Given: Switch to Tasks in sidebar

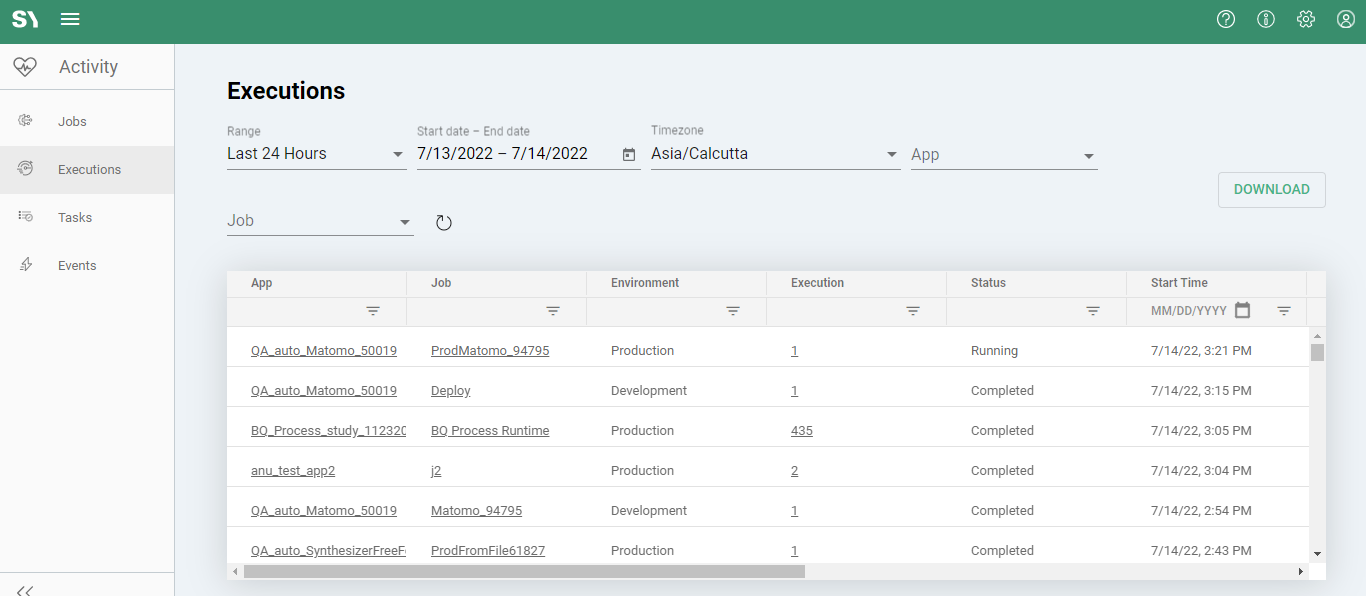Looking at the screenshot, I should [x=75, y=217].
